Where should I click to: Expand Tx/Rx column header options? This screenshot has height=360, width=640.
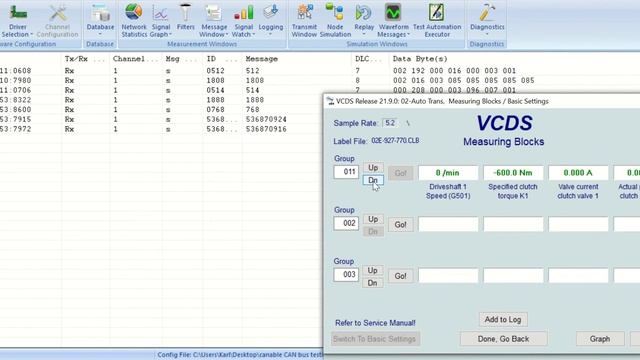coord(99,59)
